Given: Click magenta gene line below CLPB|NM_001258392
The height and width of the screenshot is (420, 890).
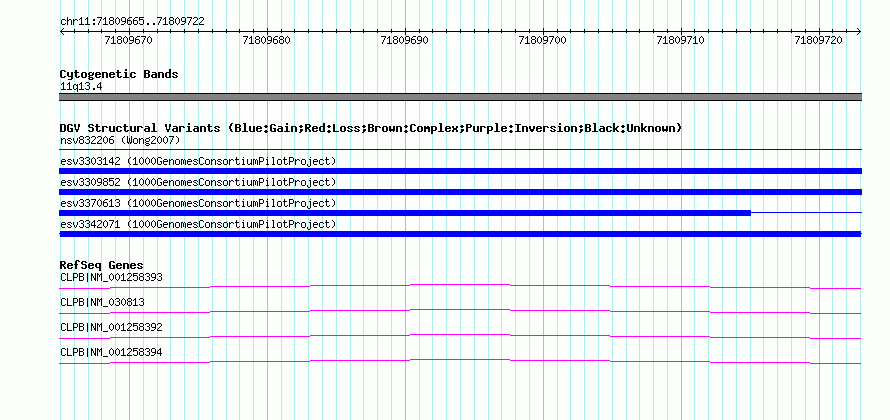Looking at the screenshot, I should click(x=460, y=336).
